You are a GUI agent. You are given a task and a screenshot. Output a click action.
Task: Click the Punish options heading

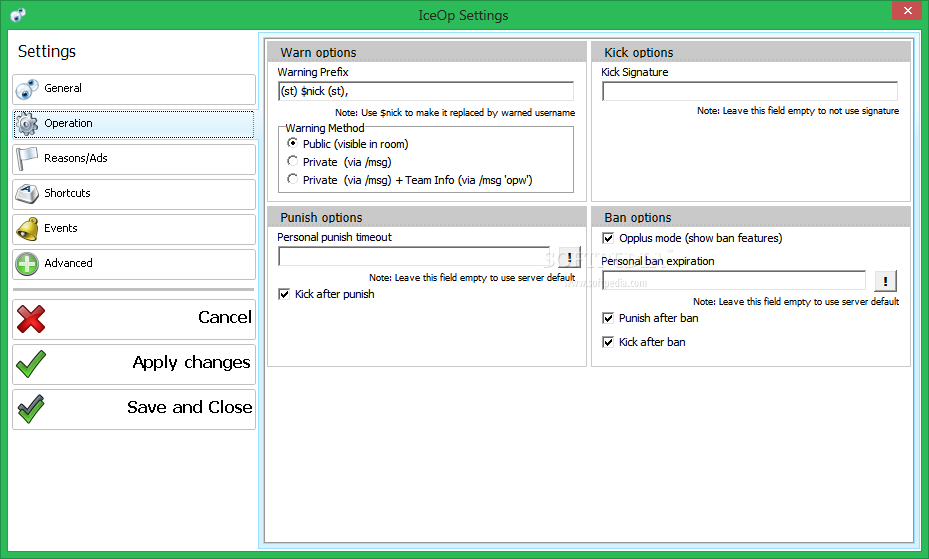coord(321,218)
